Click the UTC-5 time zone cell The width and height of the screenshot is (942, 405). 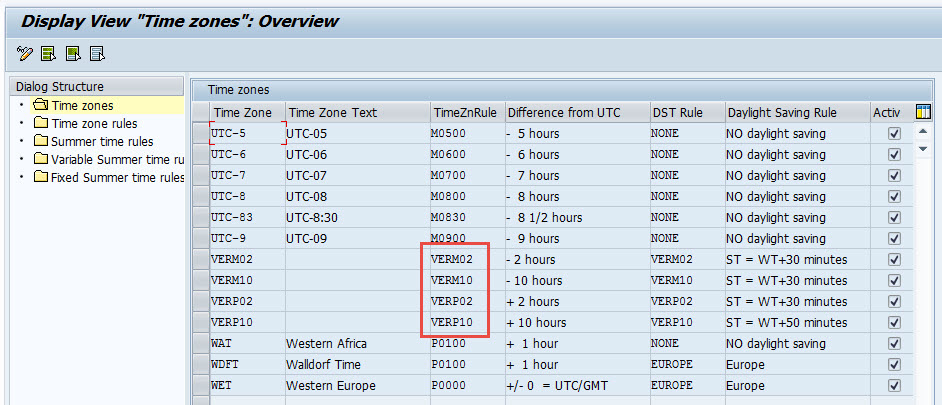[247, 133]
